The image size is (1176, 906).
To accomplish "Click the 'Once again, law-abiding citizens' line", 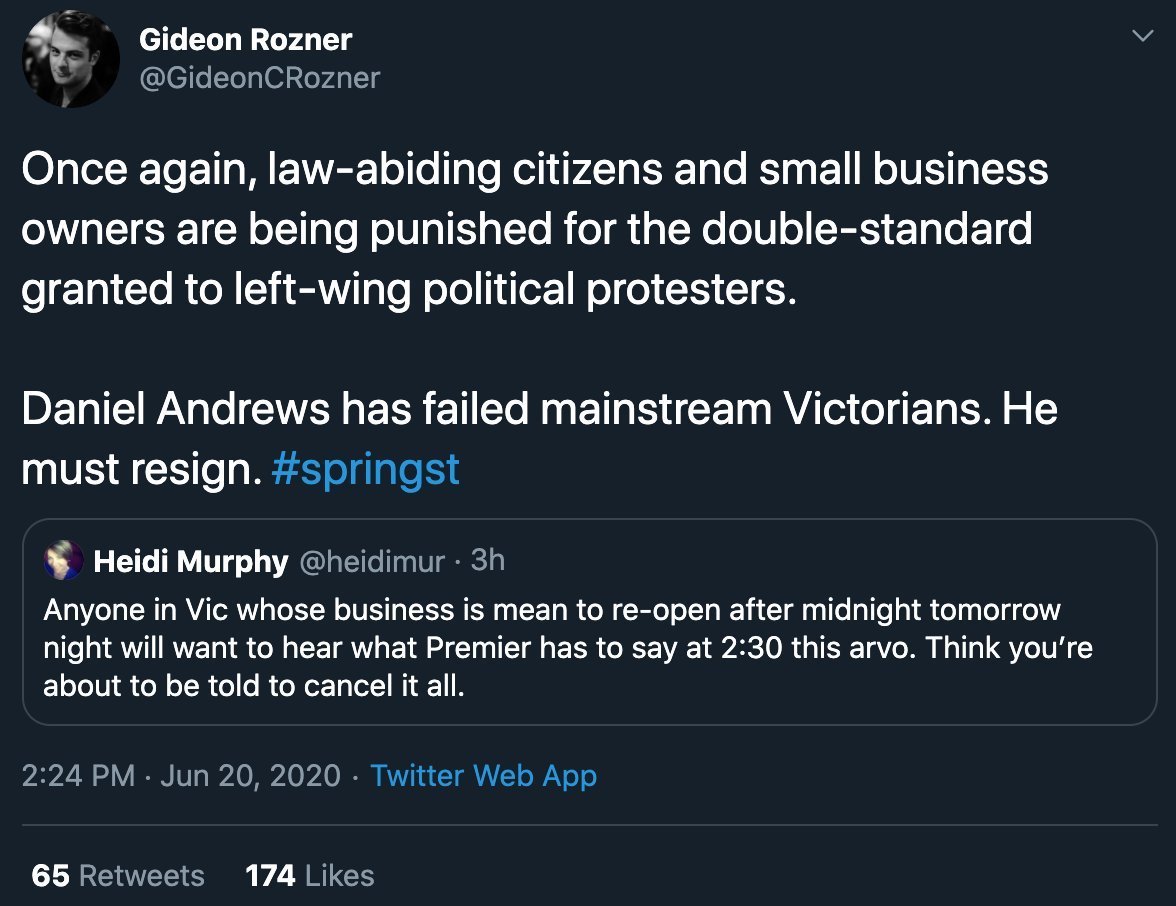I will (534, 170).
